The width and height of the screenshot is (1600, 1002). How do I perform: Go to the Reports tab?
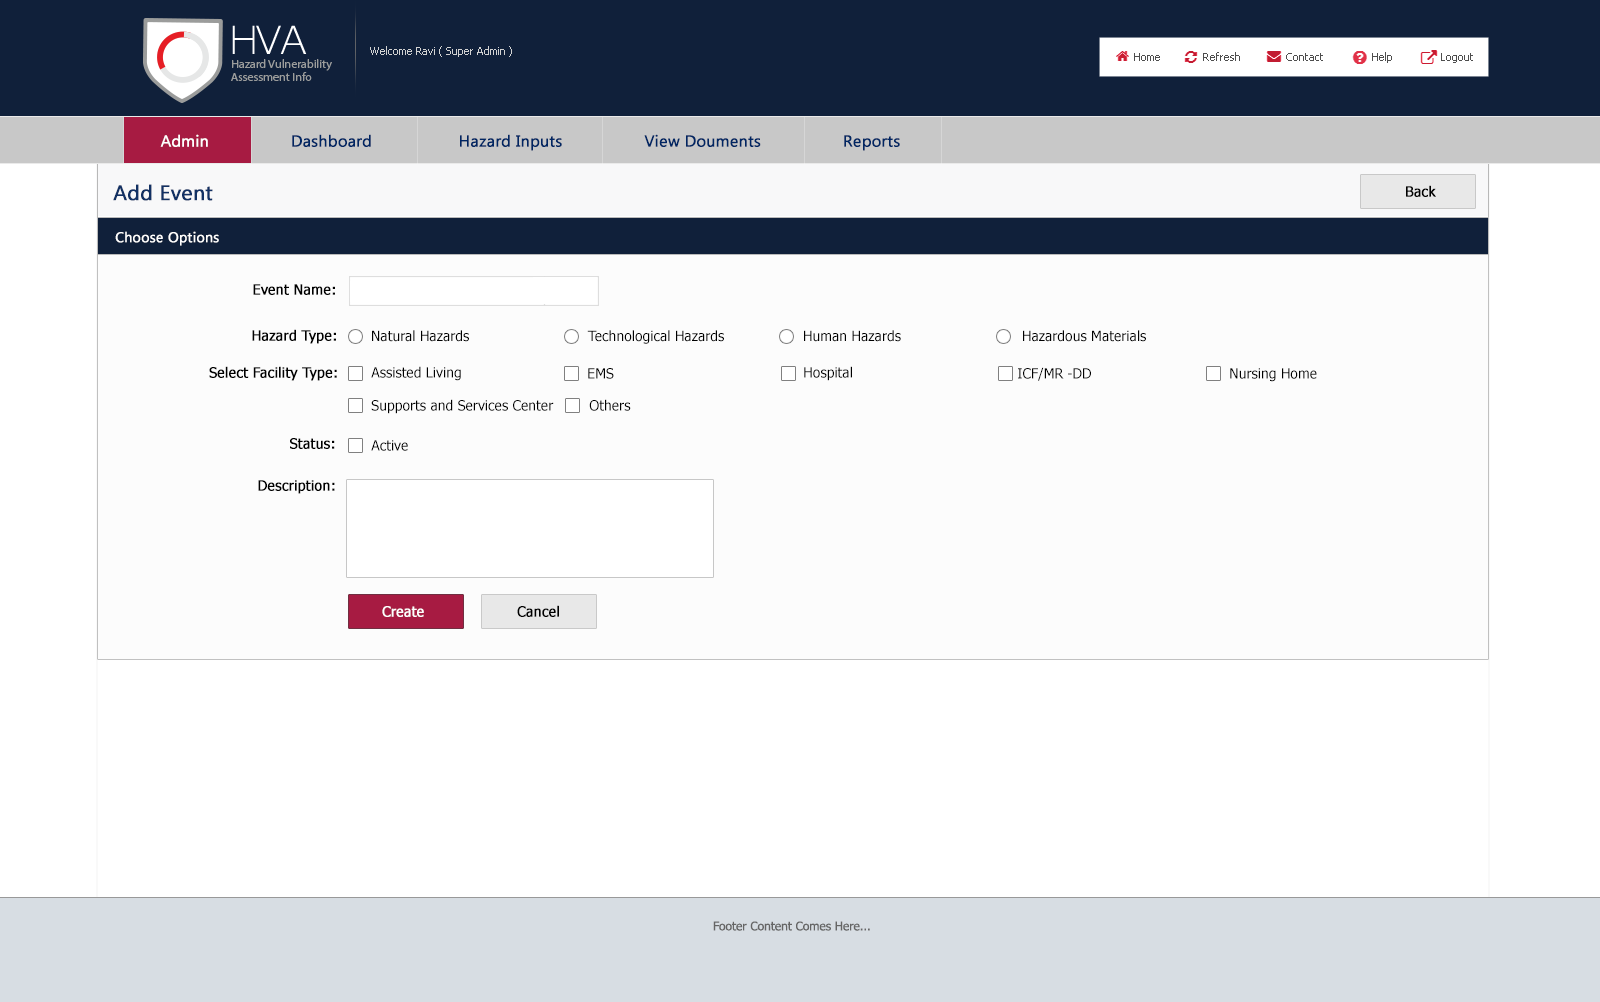[871, 141]
